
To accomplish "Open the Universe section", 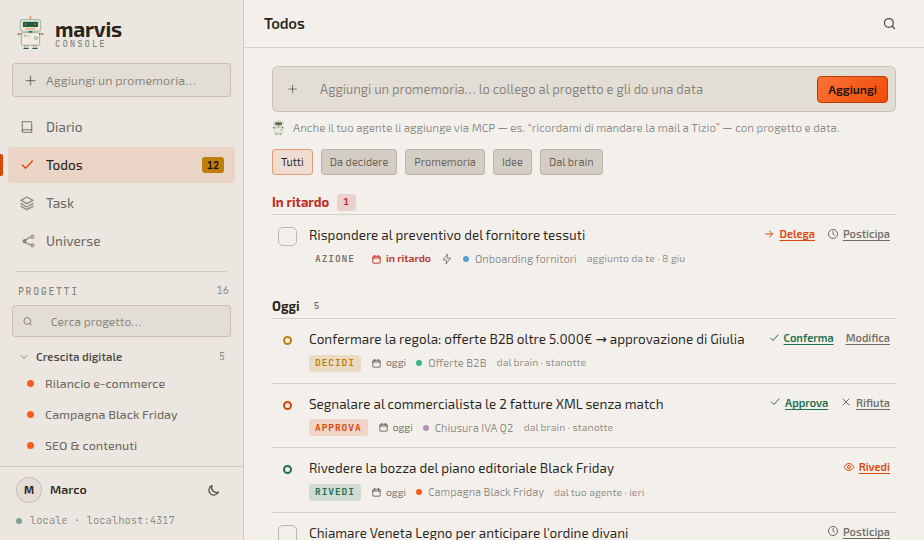I will coord(121,241).
